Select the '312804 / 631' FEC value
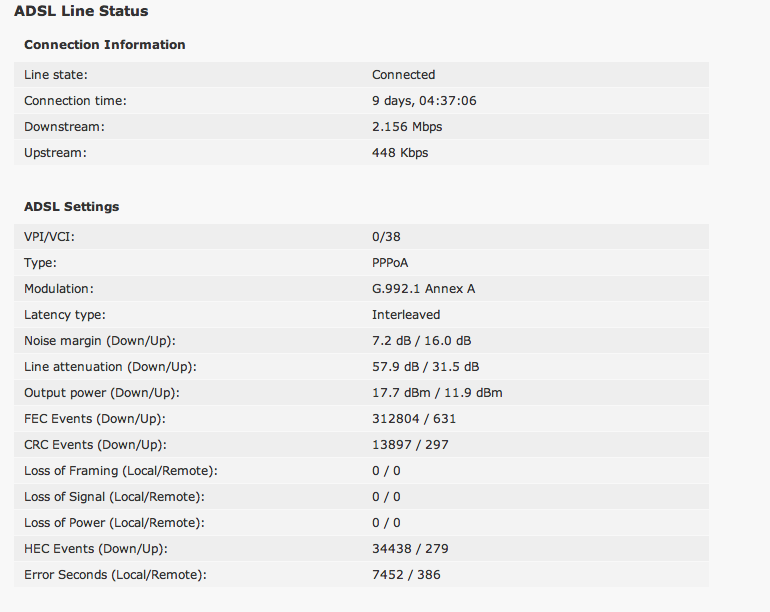The height and width of the screenshot is (612, 770). [x=414, y=419]
